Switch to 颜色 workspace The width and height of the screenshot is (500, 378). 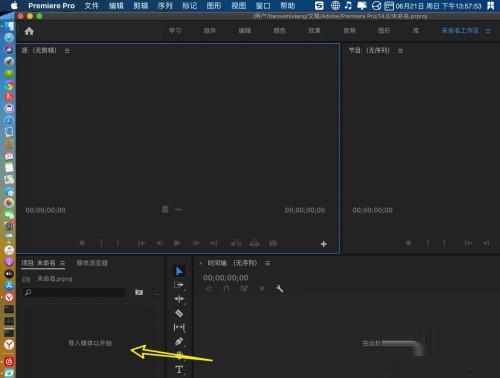[x=279, y=31]
